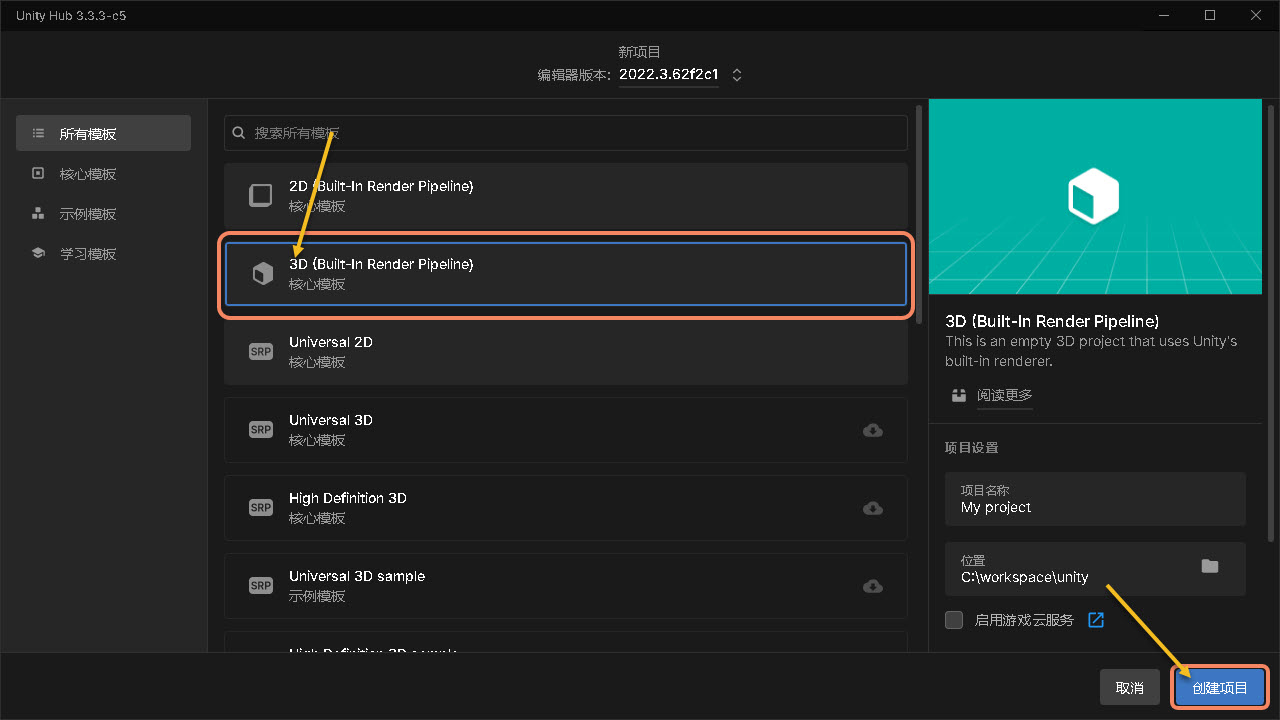Click the 核心模板 sidebar icon
Screen dimensions: 1280x720
[37, 173]
